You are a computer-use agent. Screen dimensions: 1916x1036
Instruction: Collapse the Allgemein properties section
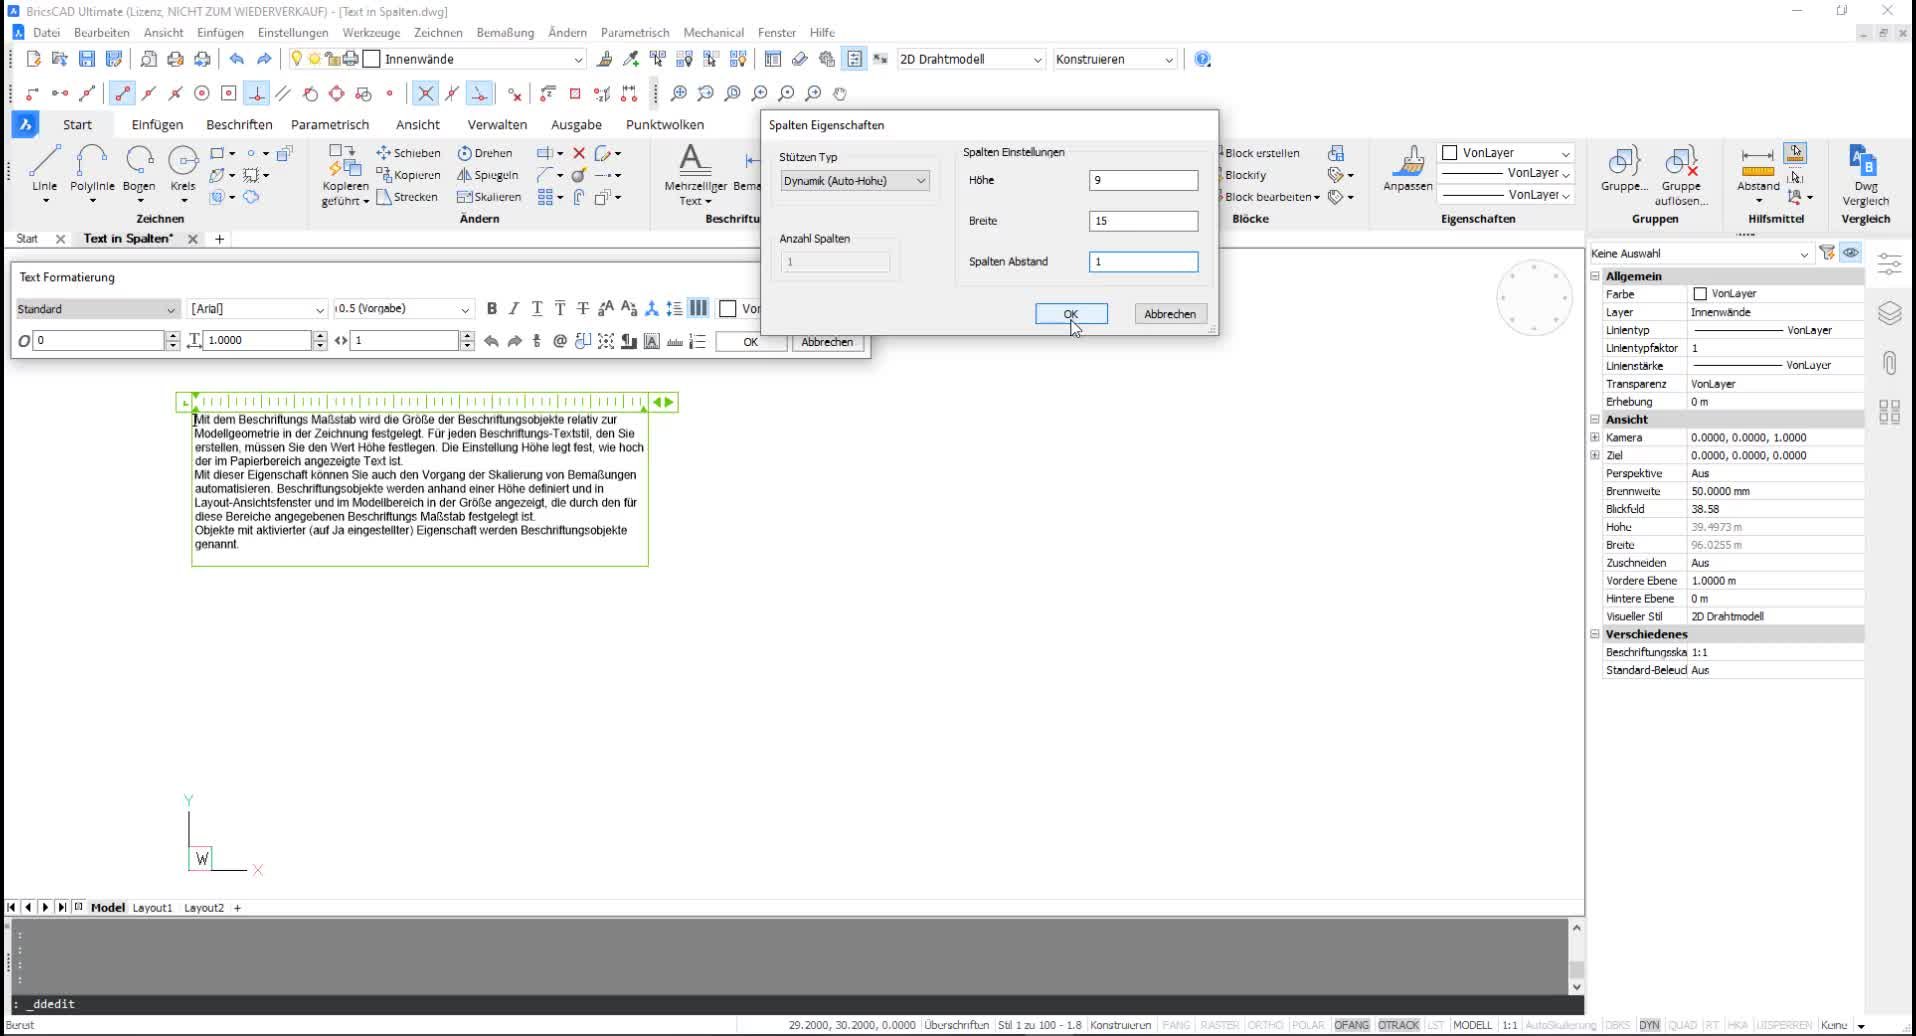1595,276
